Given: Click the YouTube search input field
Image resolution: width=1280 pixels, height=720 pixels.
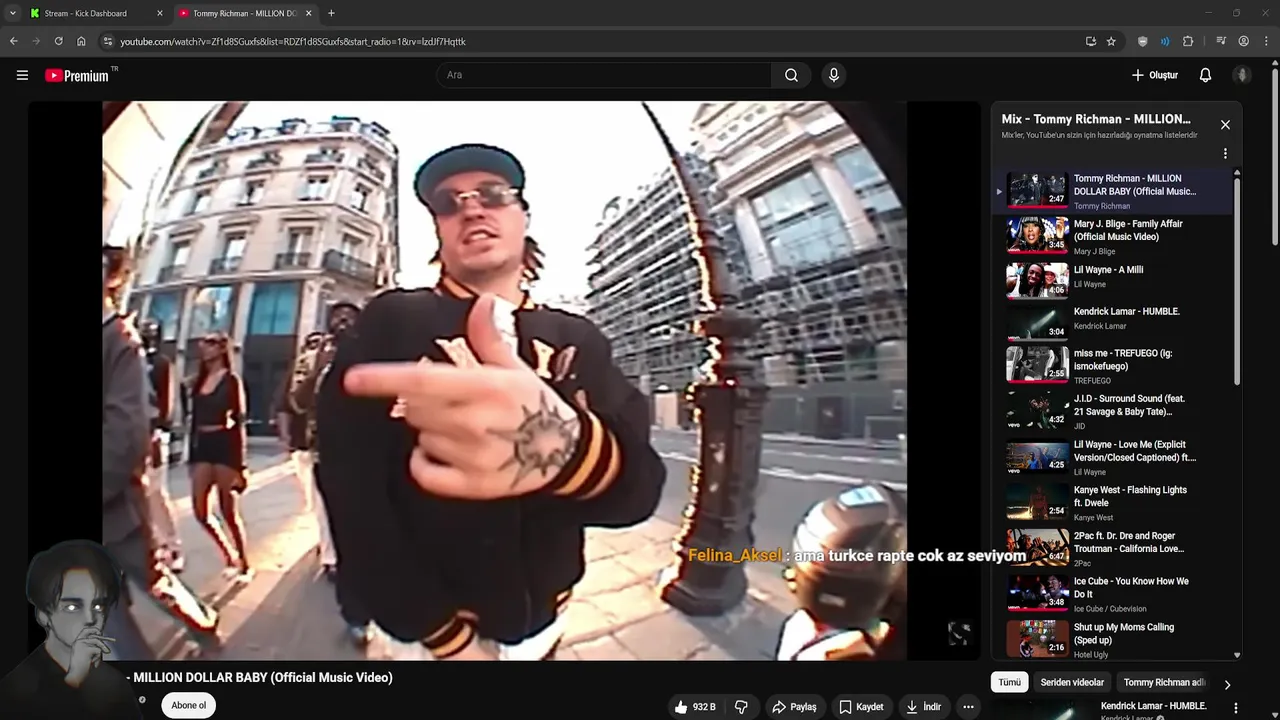Looking at the screenshot, I should [x=604, y=75].
